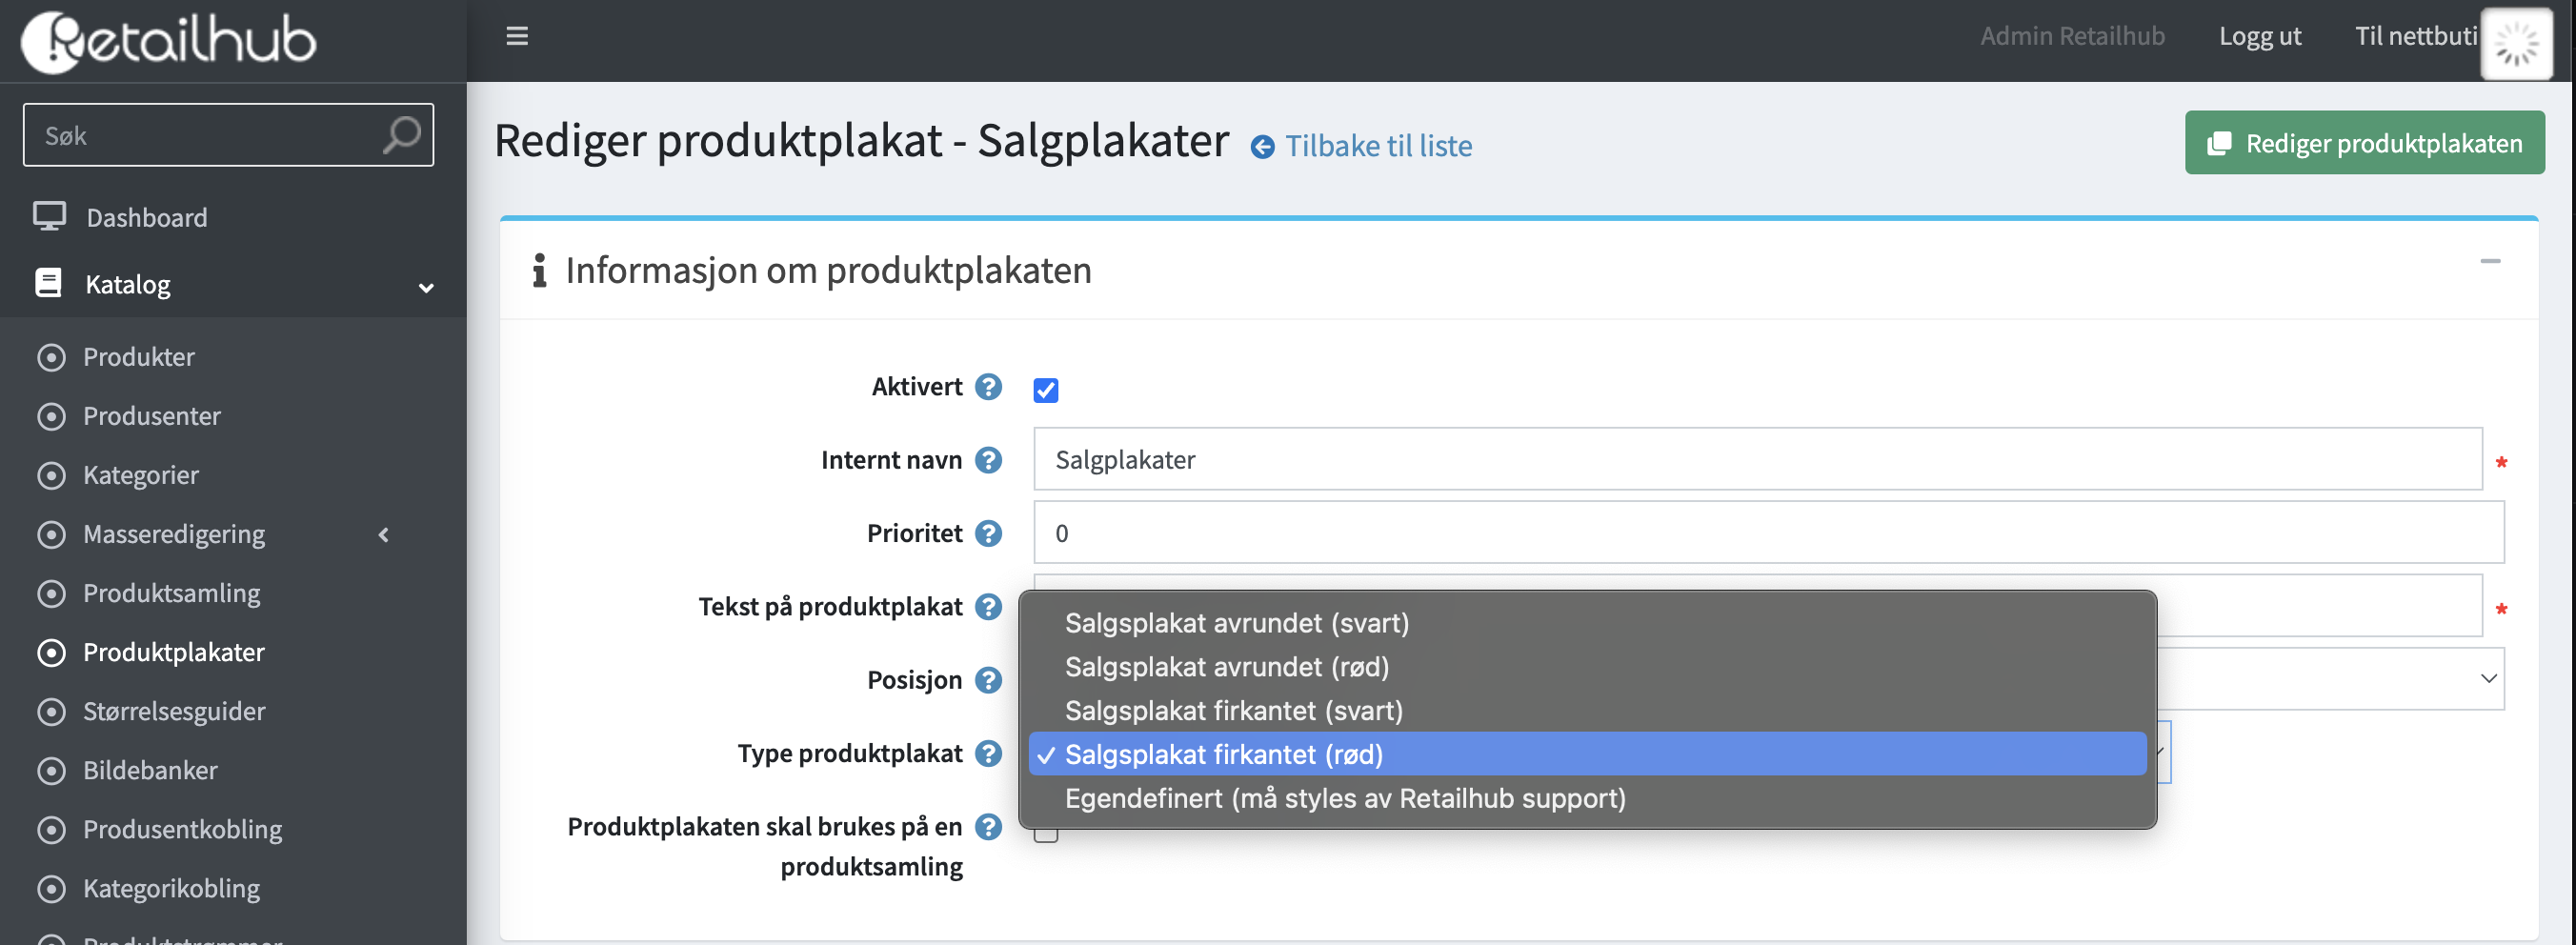The image size is (2576, 945).
Task: Click help icon next to Aktivert
Action: pos(988,387)
